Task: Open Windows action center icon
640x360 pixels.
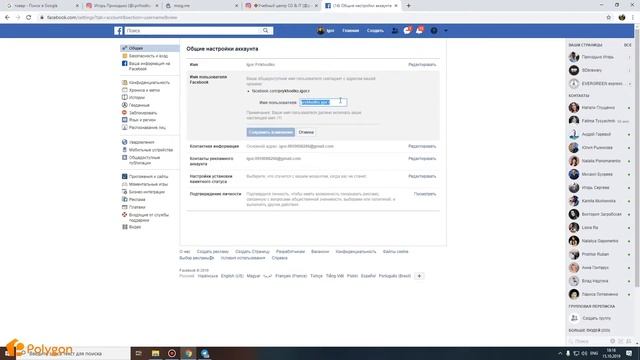Action: tap(629, 353)
